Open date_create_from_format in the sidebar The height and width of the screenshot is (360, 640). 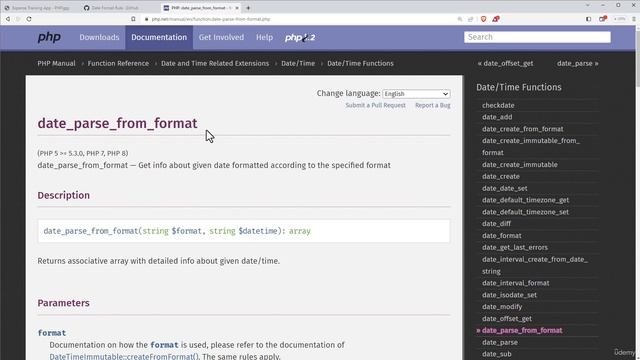(522, 129)
